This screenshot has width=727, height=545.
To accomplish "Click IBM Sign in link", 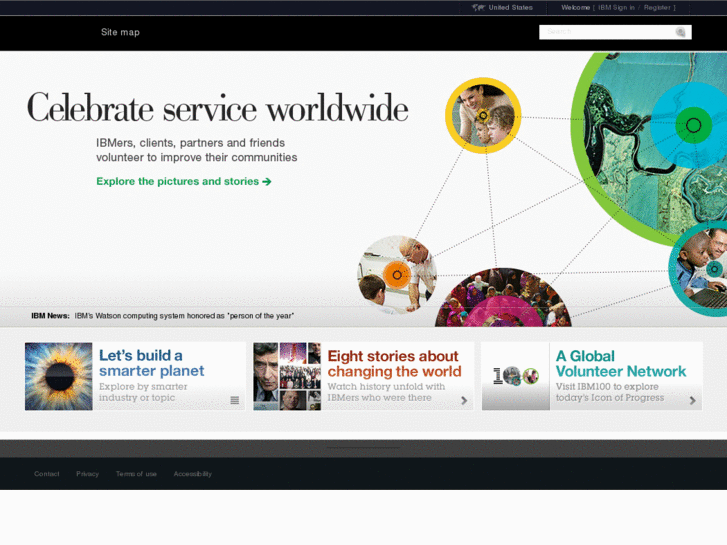I will pos(616,7).
